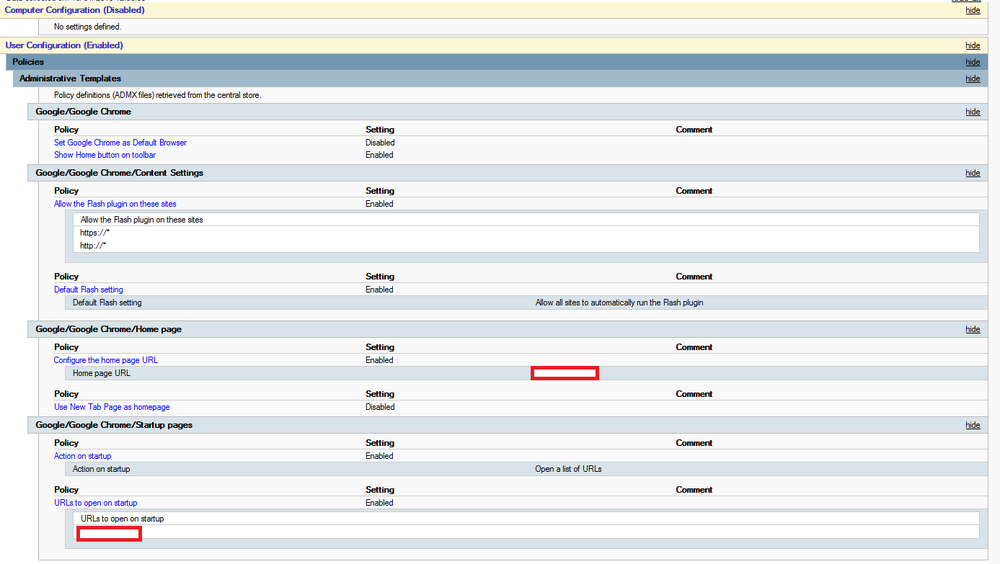Click Disabled setting for New Tab Page homepage
Screen dimensions: 1000x564
point(380,407)
